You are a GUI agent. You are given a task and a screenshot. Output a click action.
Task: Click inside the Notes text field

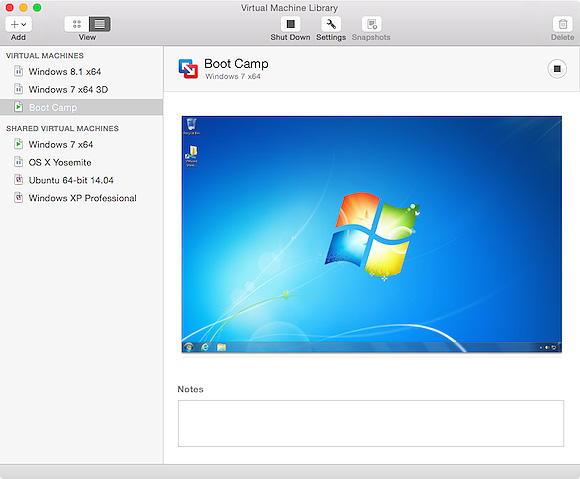371,423
